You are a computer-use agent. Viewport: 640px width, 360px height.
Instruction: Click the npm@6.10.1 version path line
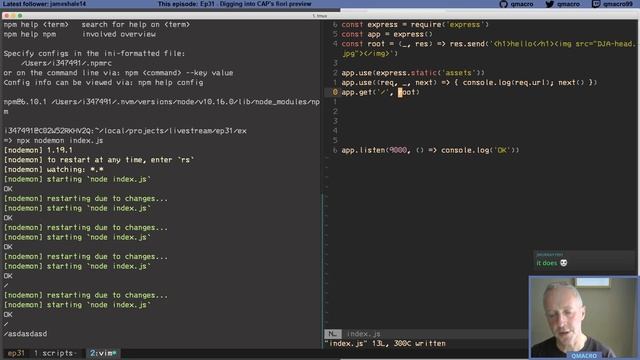(x=162, y=106)
